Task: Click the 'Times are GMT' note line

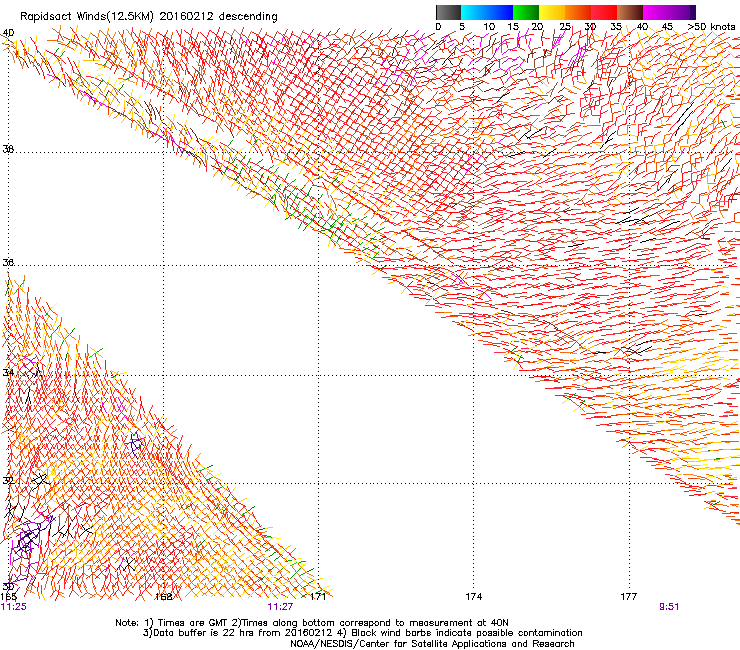Action: (312, 623)
